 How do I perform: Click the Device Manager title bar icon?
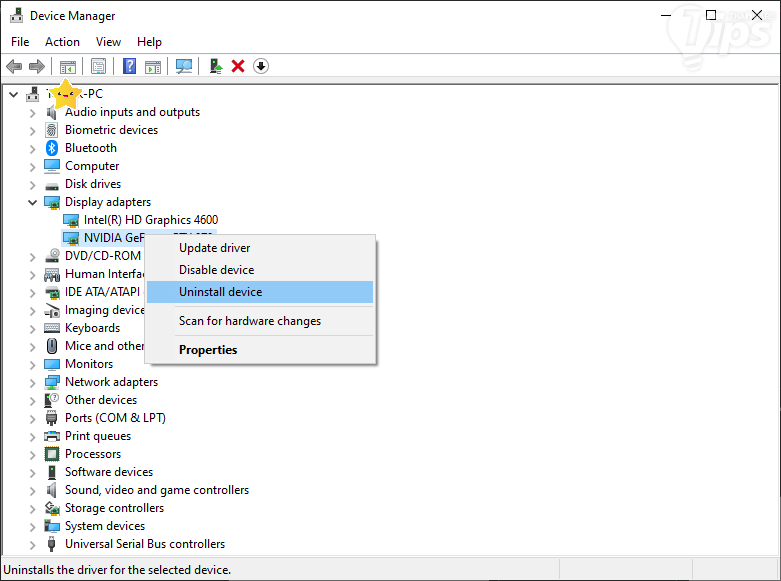click(x=16, y=15)
